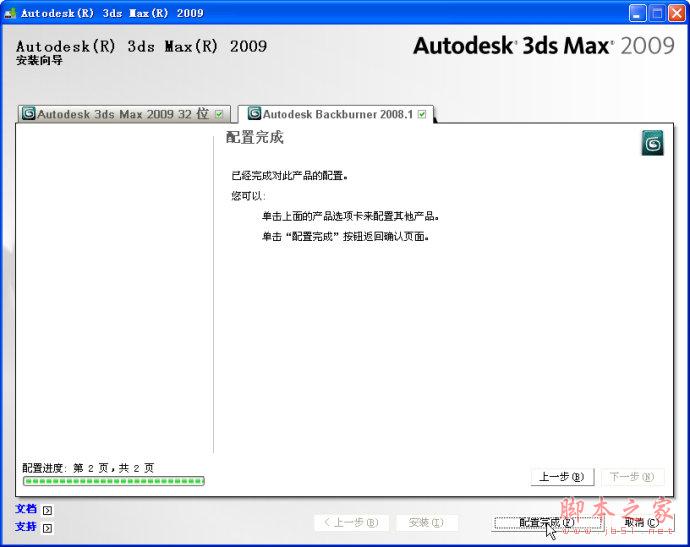Click the text 已经完成对此产品的配置
The height and width of the screenshot is (547, 690).
pos(290,176)
